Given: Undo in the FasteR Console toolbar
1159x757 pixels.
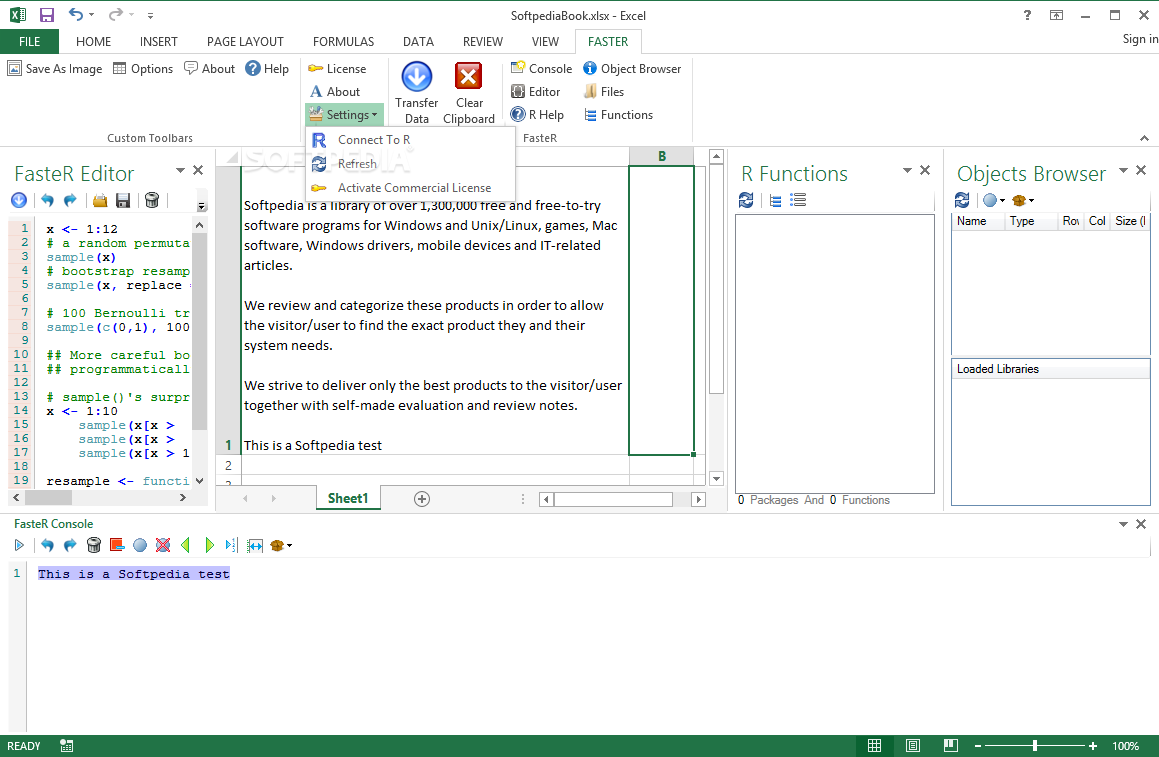Looking at the screenshot, I should point(47,545).
